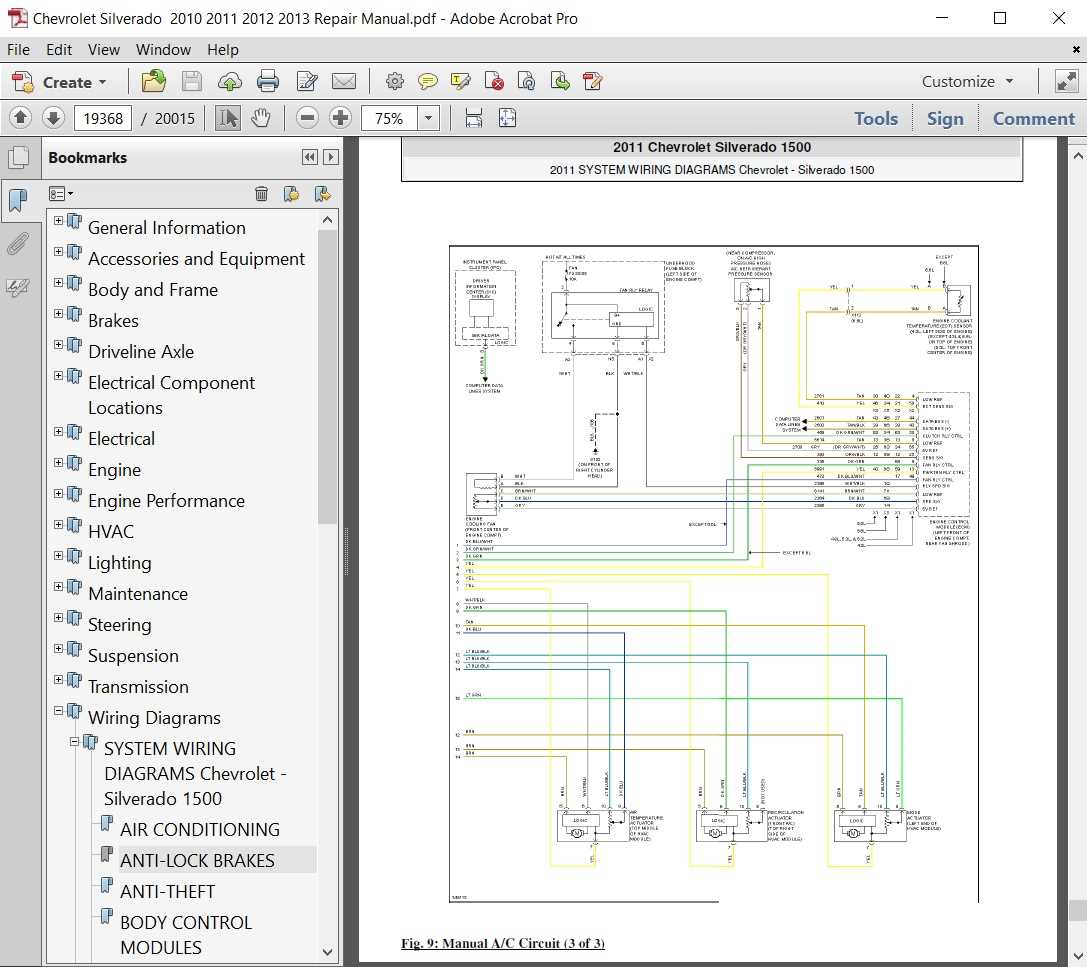Click the zoom percentage field
This screenshot has width=1087, height=967.
click(x=389, y=119)
